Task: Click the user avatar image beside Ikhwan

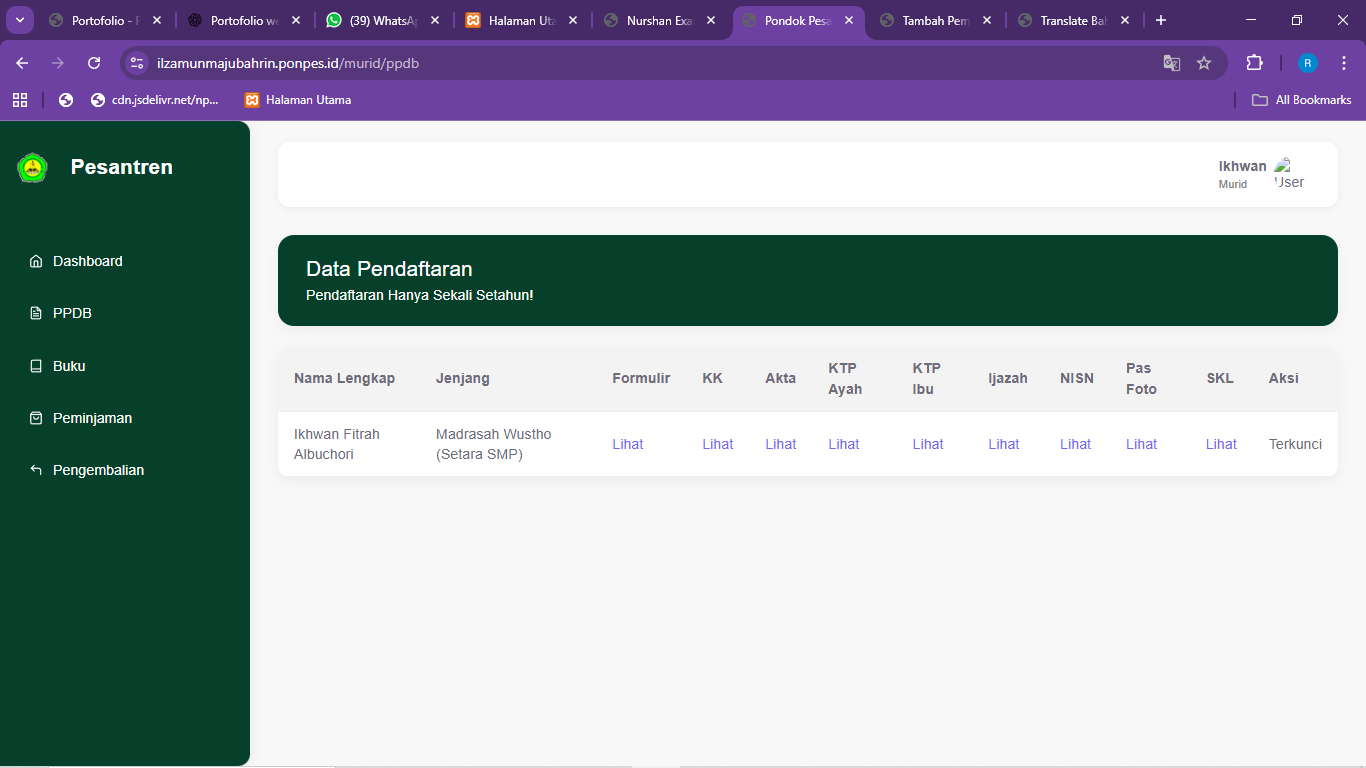Action: [1289, 174]
